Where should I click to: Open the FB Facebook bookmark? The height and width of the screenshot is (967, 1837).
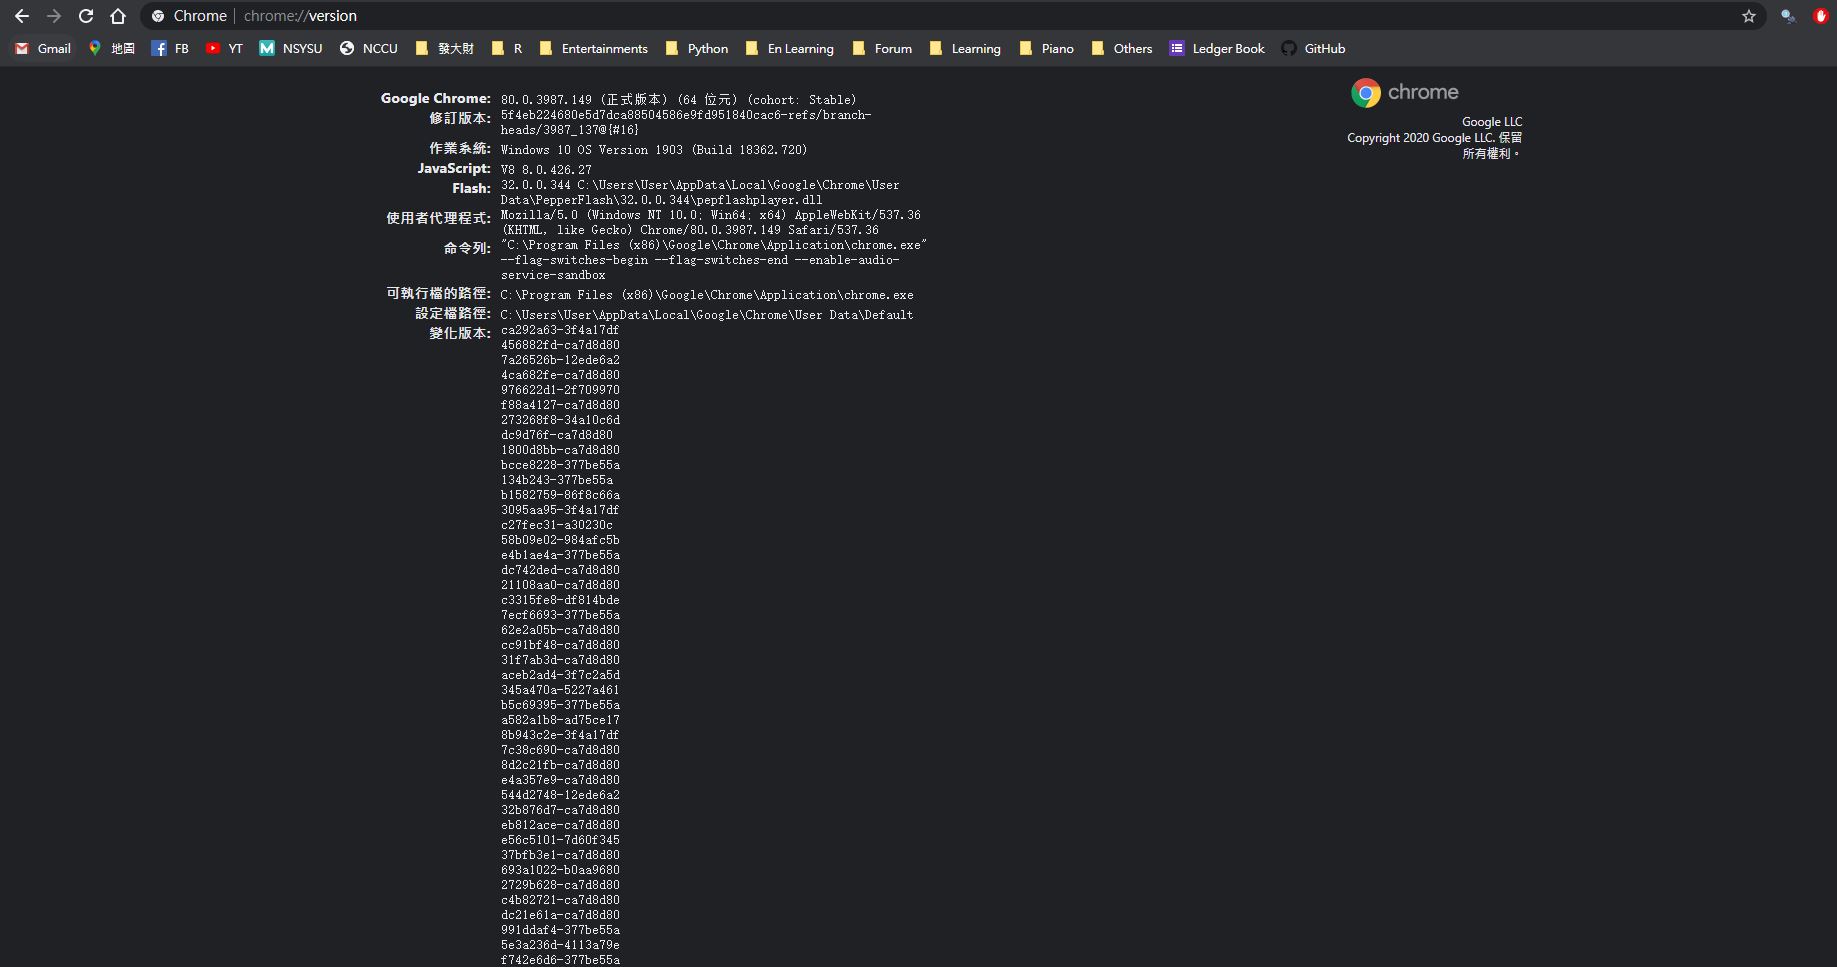(170, 48)
